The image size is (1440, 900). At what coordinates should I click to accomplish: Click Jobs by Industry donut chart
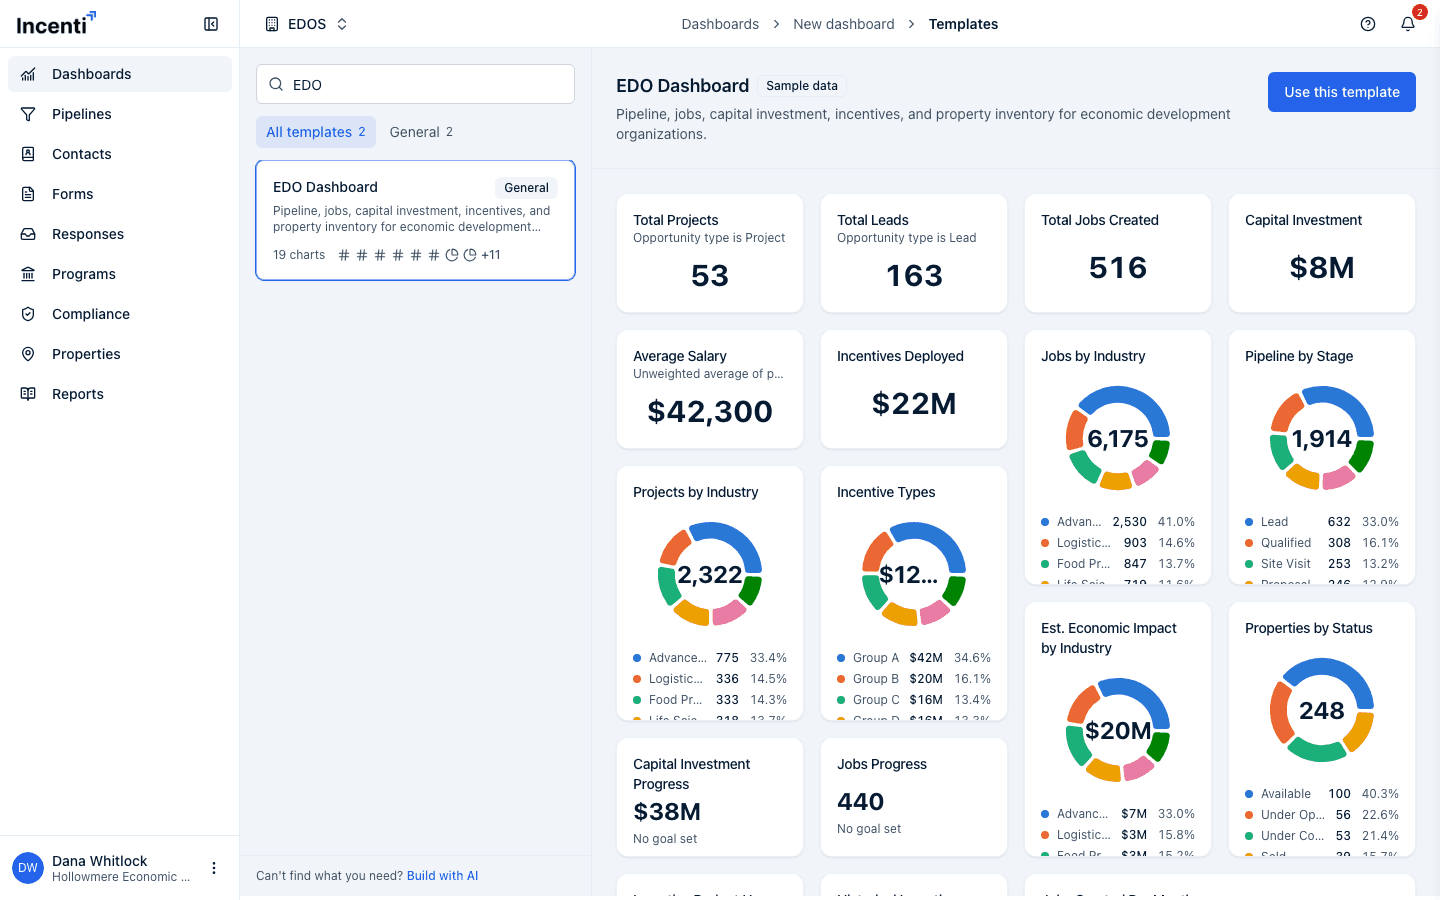(1118, 438)
